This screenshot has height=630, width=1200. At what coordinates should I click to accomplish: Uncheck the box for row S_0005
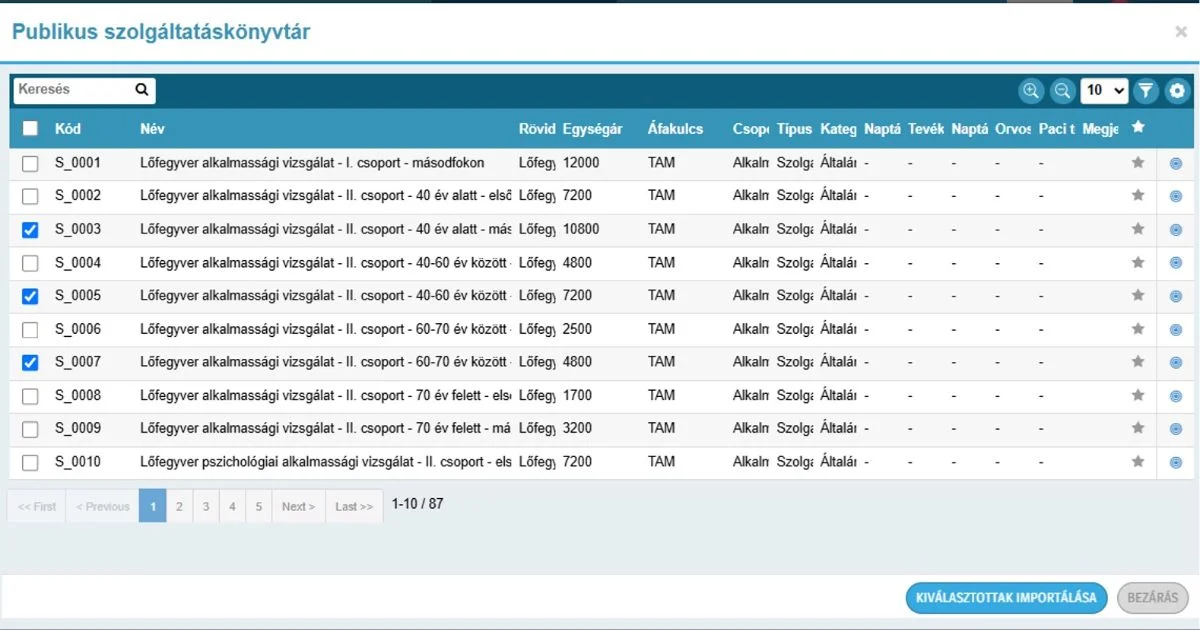click(x=30, y=296)
